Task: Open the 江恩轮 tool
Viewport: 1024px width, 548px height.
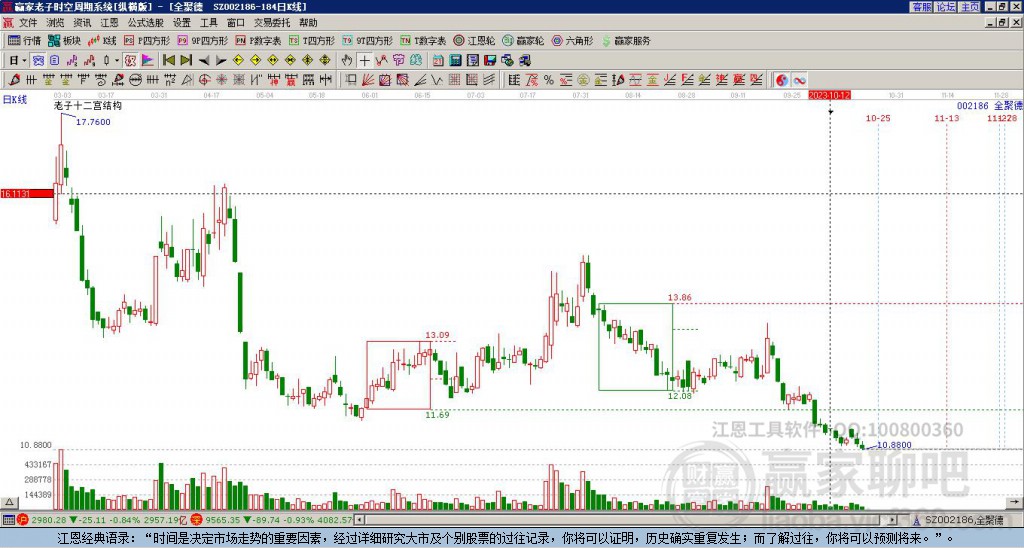Action: (474, 40)
